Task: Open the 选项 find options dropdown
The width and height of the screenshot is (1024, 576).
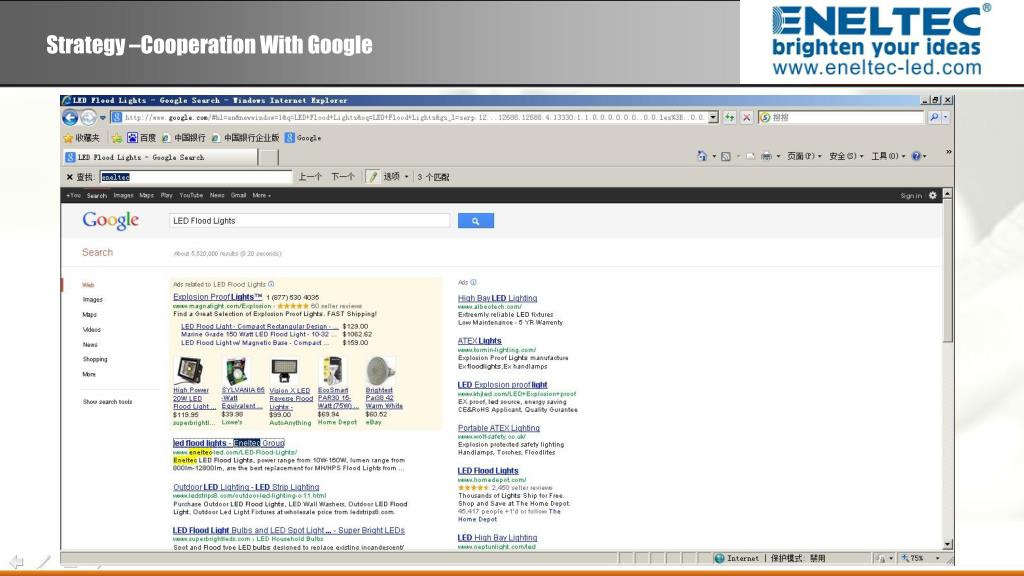Action: coord(396,177)
